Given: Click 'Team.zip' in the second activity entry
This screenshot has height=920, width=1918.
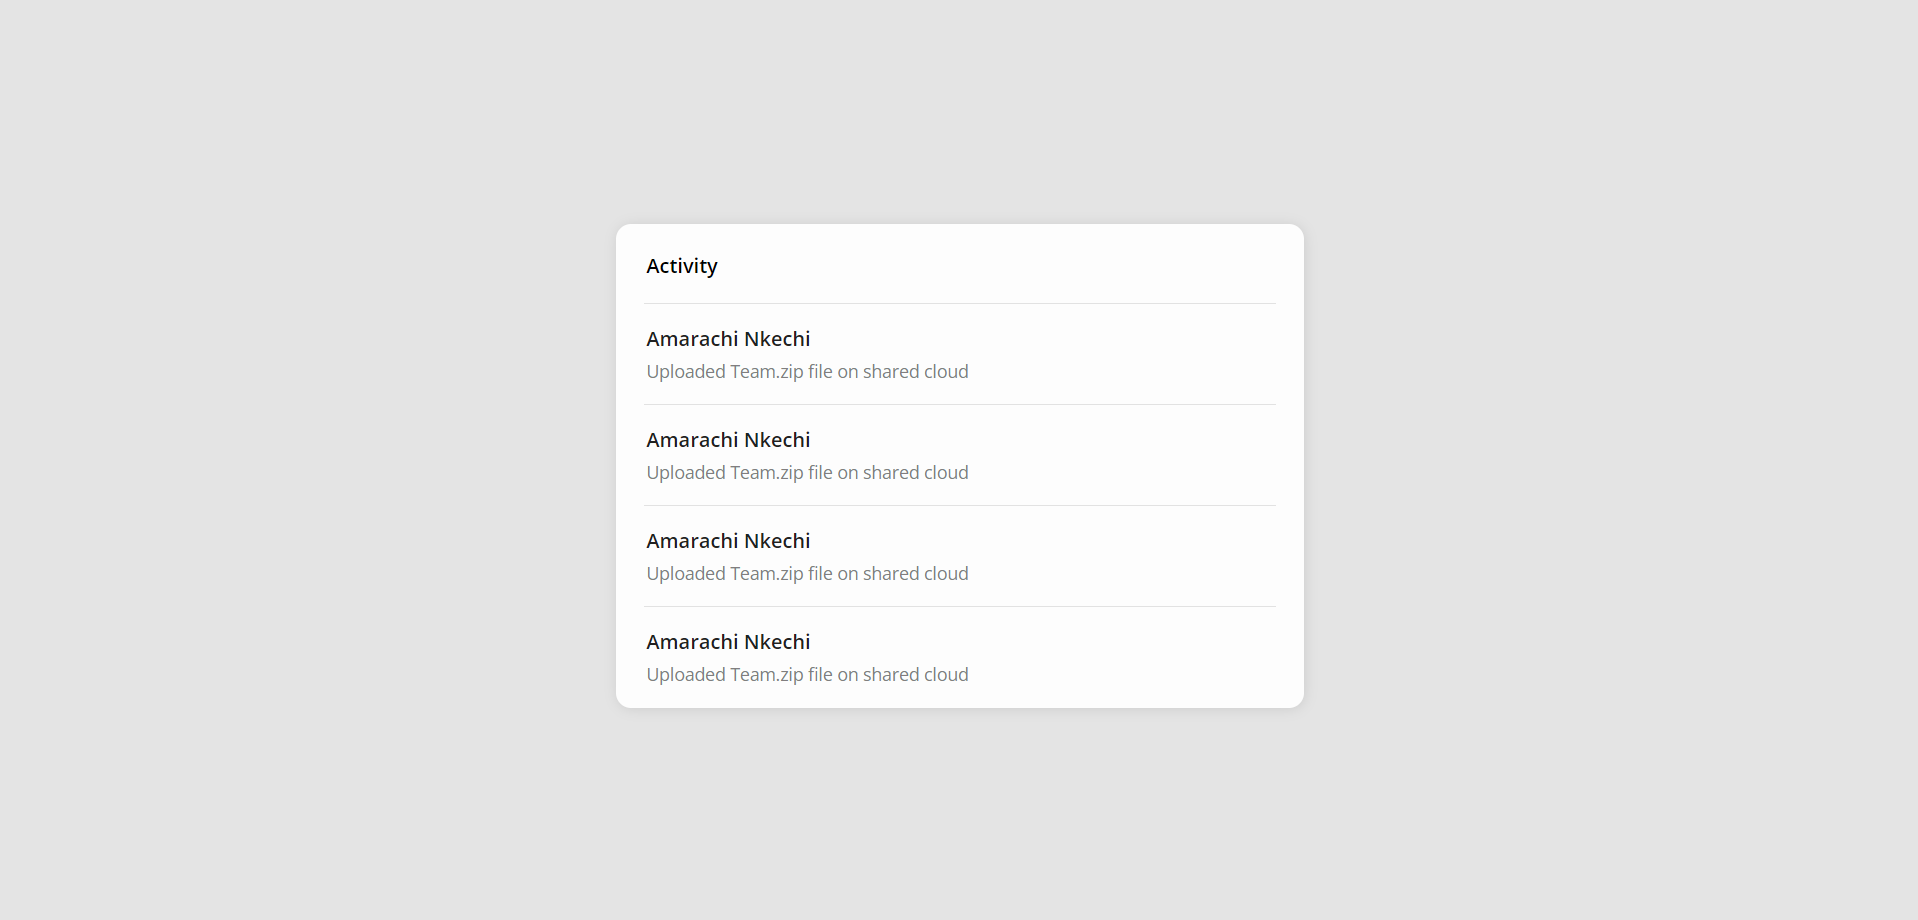Looking at the screenshot, I should point(767,473).
